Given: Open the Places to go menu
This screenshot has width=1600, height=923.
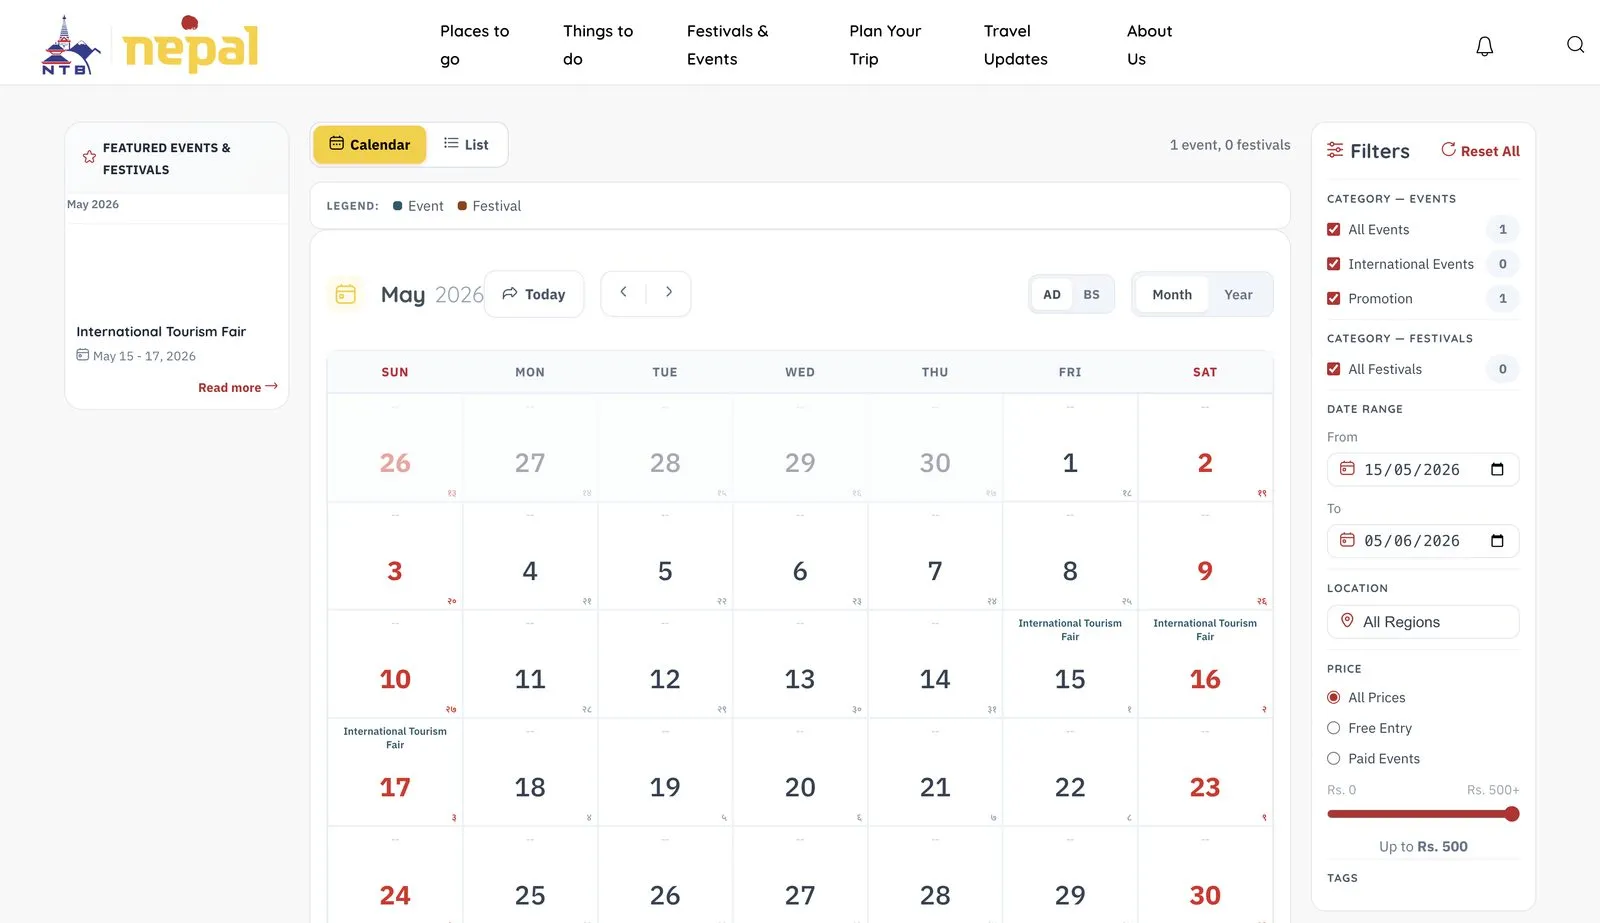Looking at the screenshot, I should pyautogui.click(x=475, y=45).
